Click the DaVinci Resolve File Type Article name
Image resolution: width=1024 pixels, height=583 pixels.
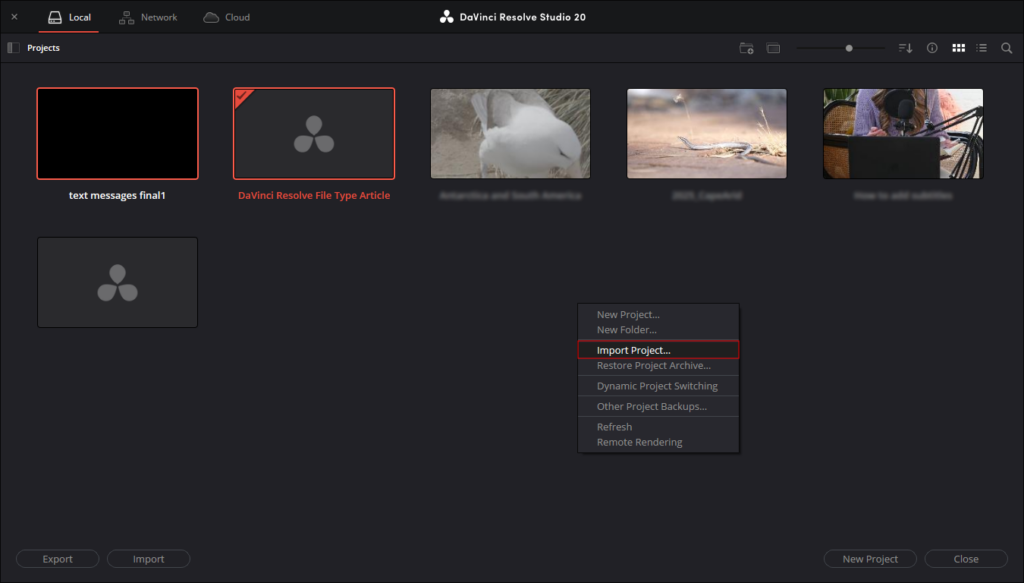[314, 195]
